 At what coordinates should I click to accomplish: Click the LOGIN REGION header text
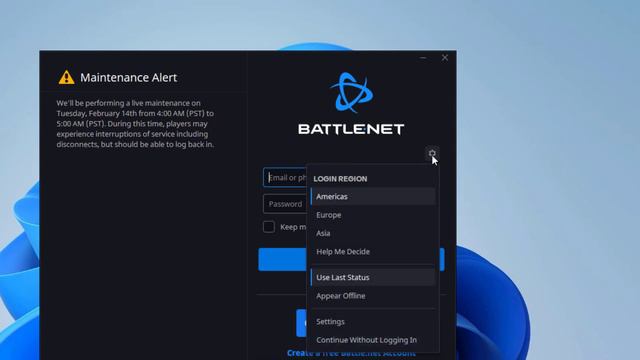(340, 179)
